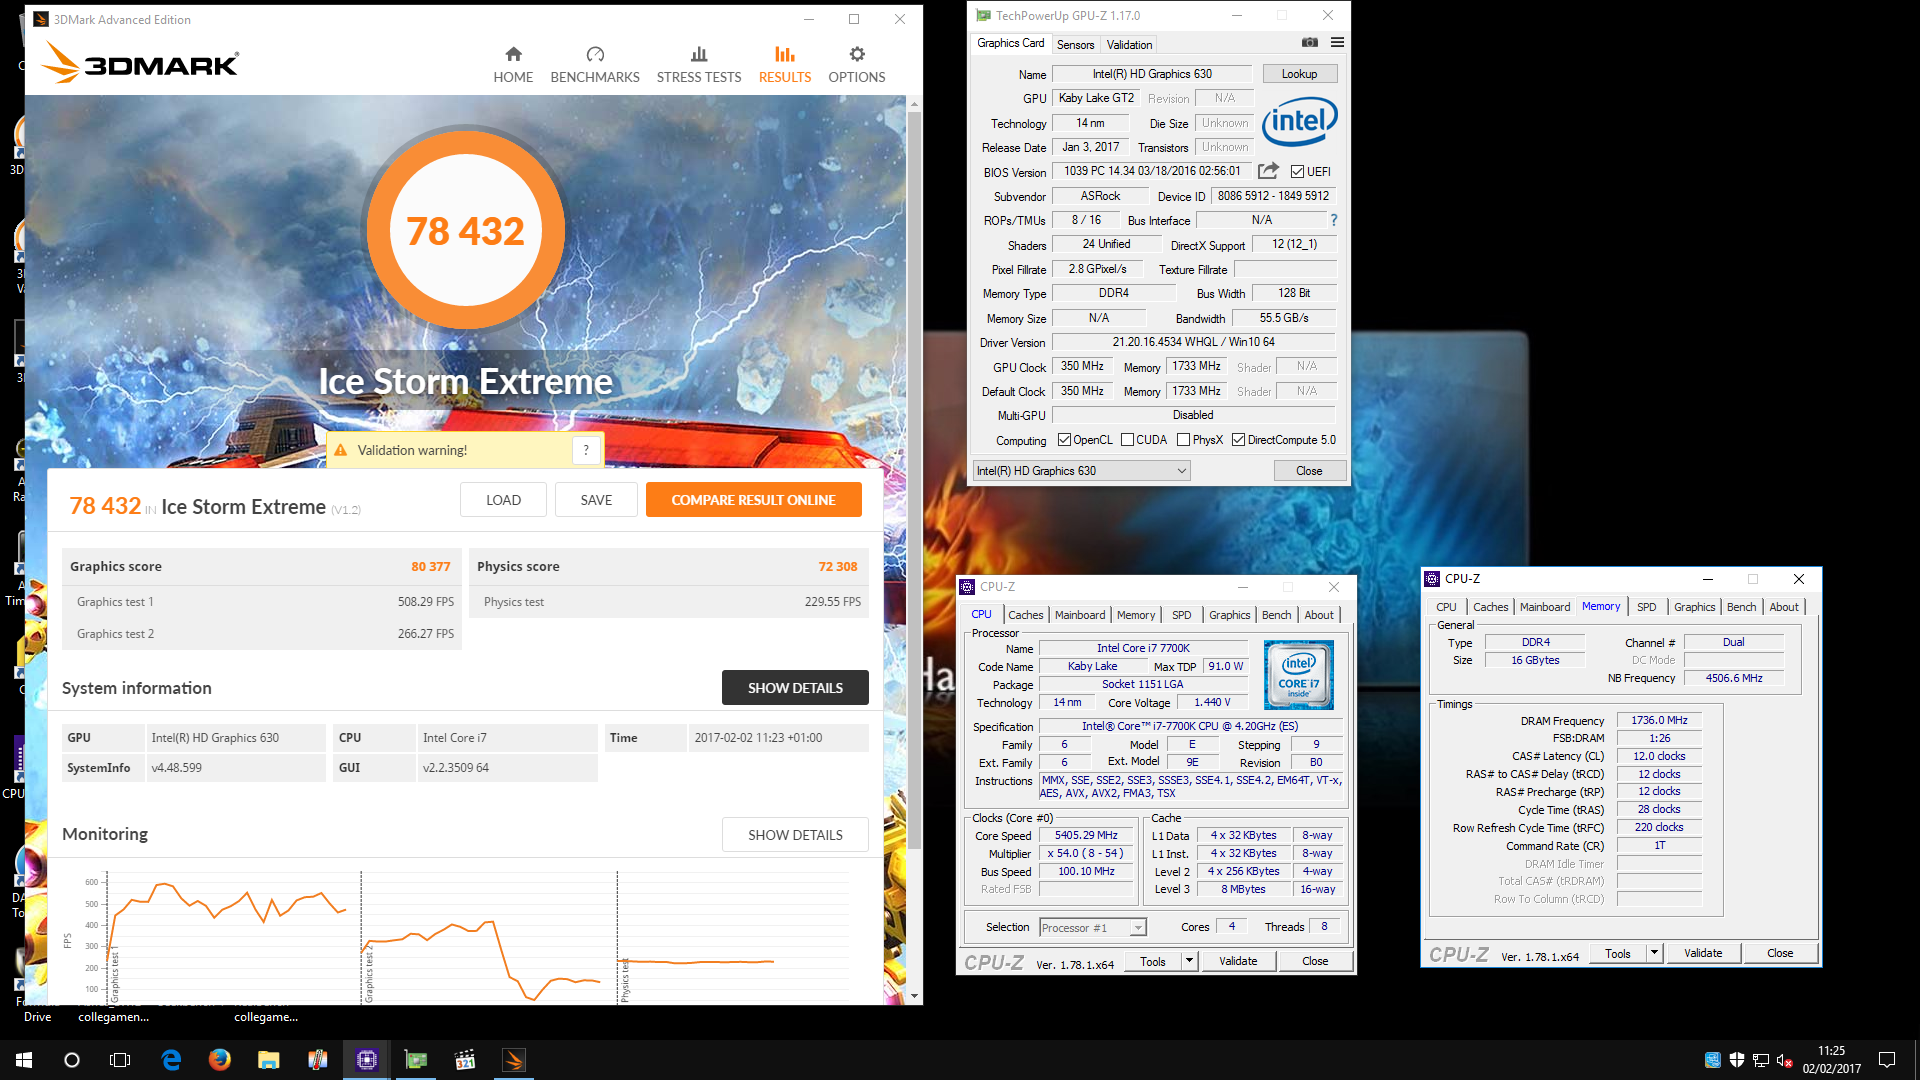Image resolution: width=1920 pixels, height=1080 pixels.
Task: Open GPU selection dropdown in GPU-Z
Action: coord(1081,471)
